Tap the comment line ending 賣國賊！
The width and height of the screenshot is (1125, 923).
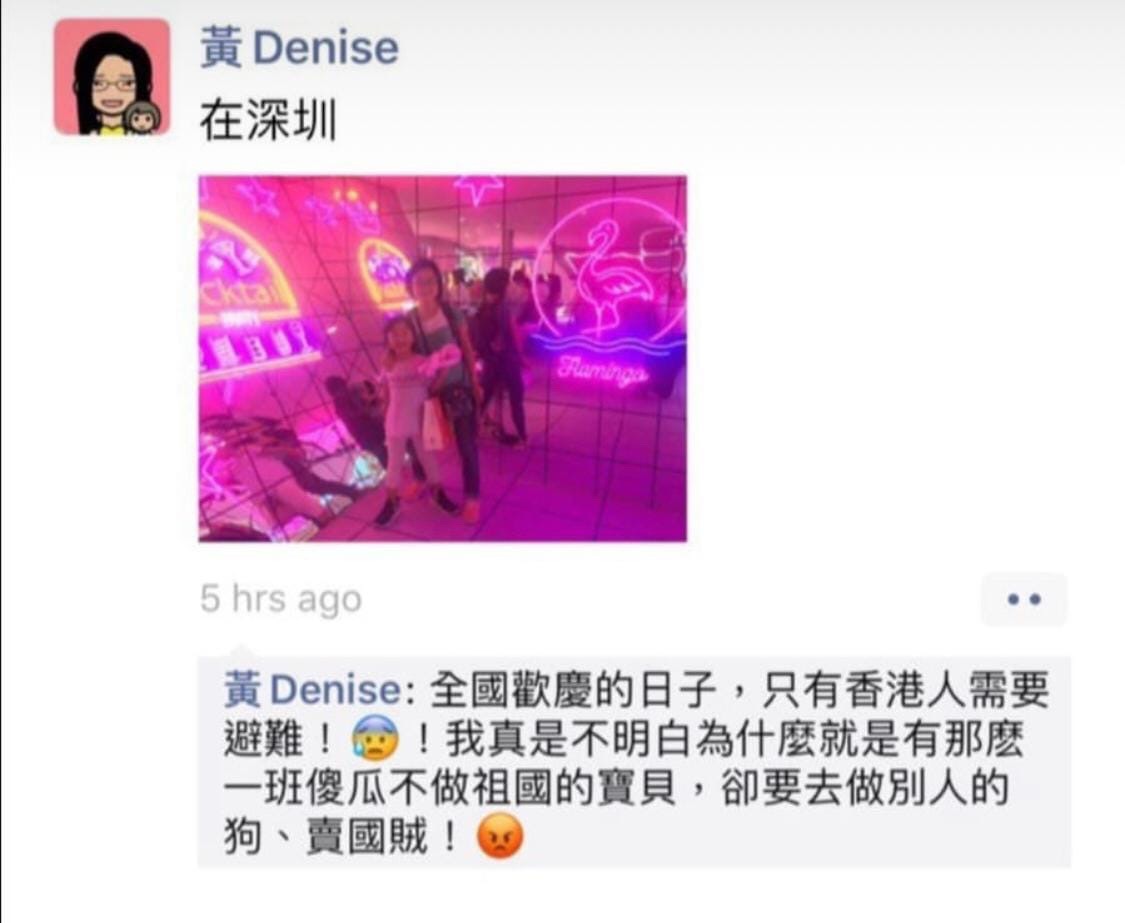pyautogui.click(x=373, y=837)
